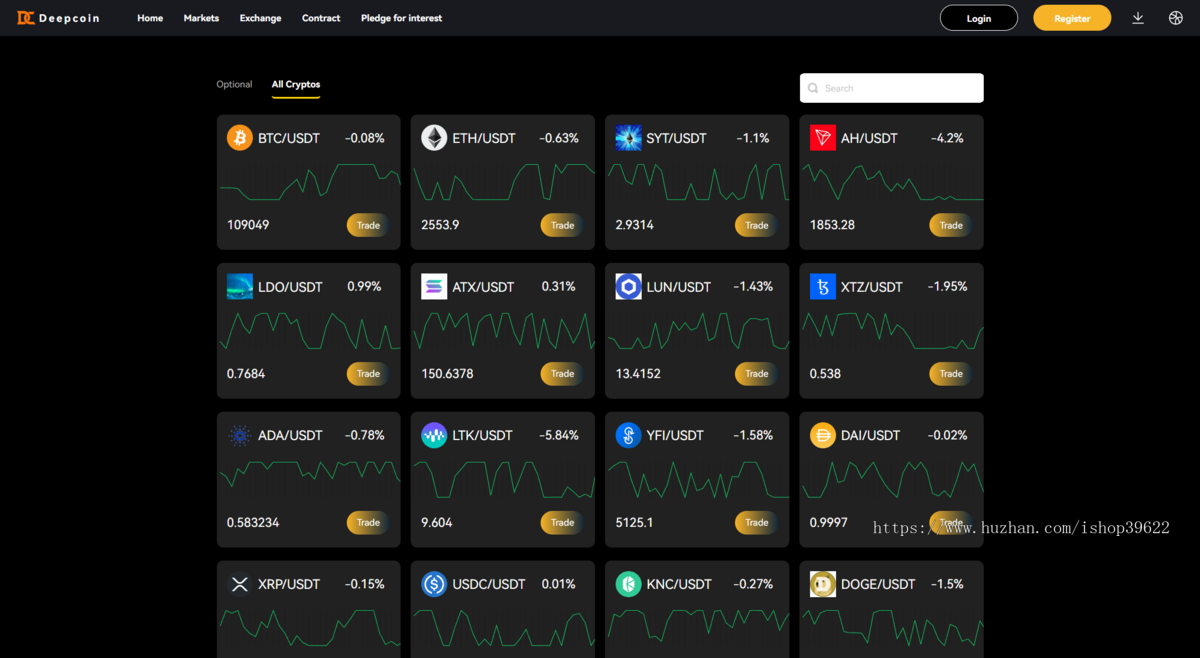Click the Ethereum ETH coin icon
Image resolution: width=1200 pixels, height=658 pixels.
pyautogui.click(x=434, y=138)
